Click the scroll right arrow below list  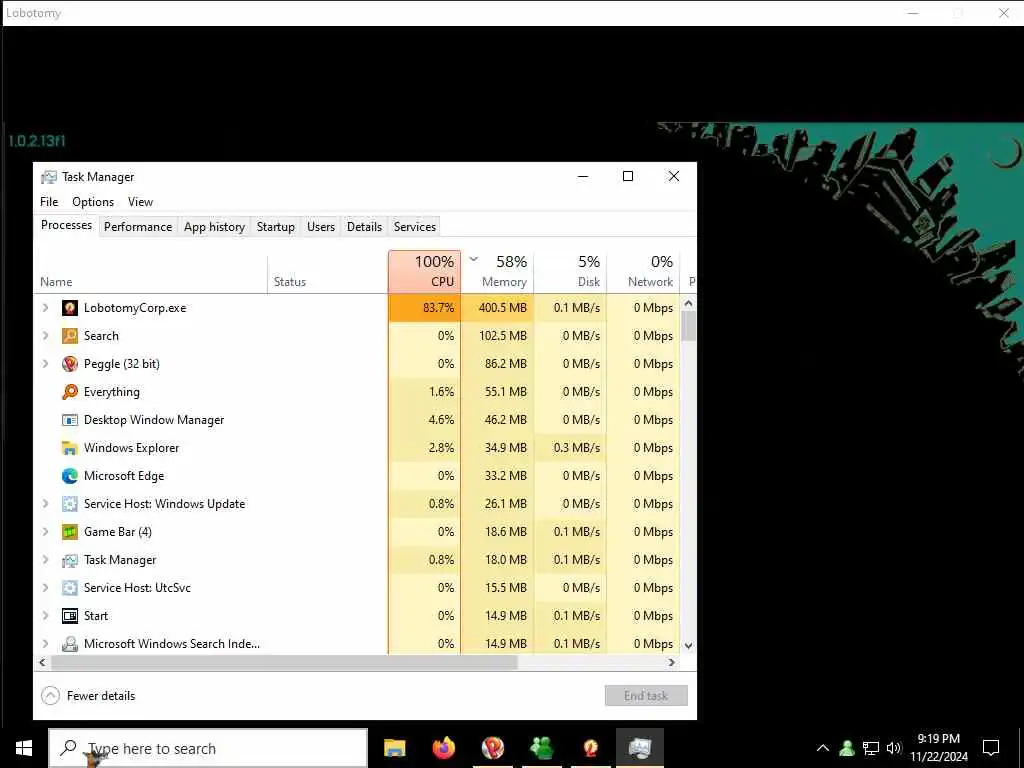671,662
